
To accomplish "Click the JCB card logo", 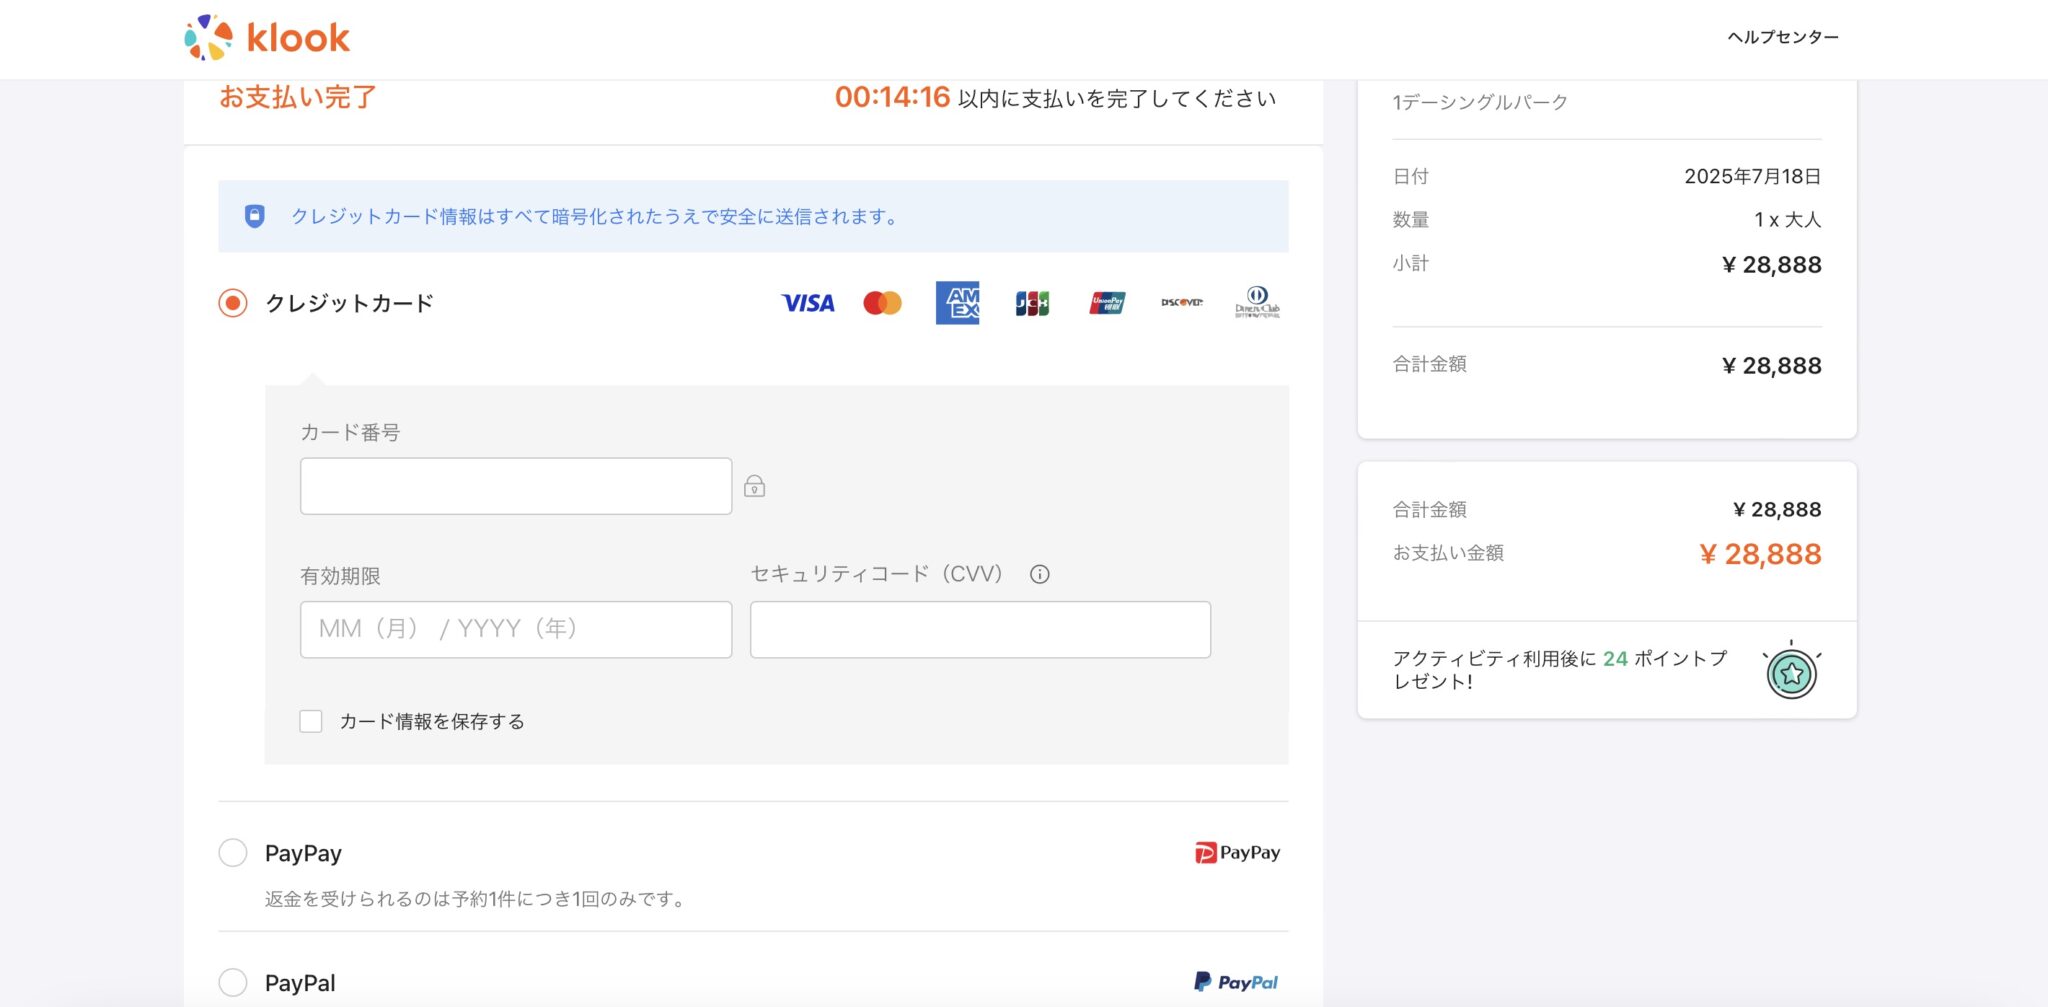I will (1032, 303).
